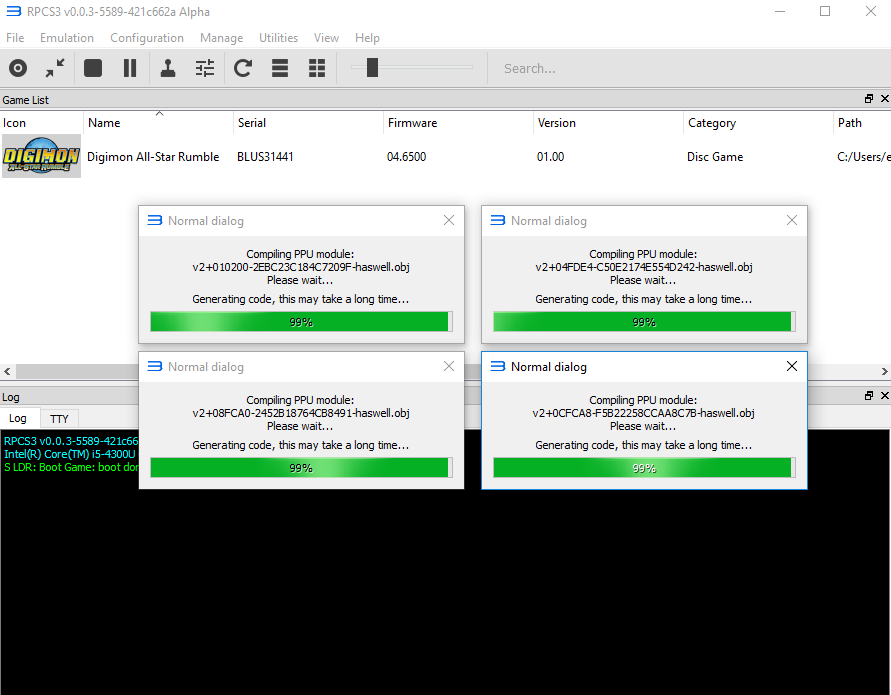Click RPCS3 logo in v2+0CFCA8 dialog title
891x695 pixels.
pos(498,367)
